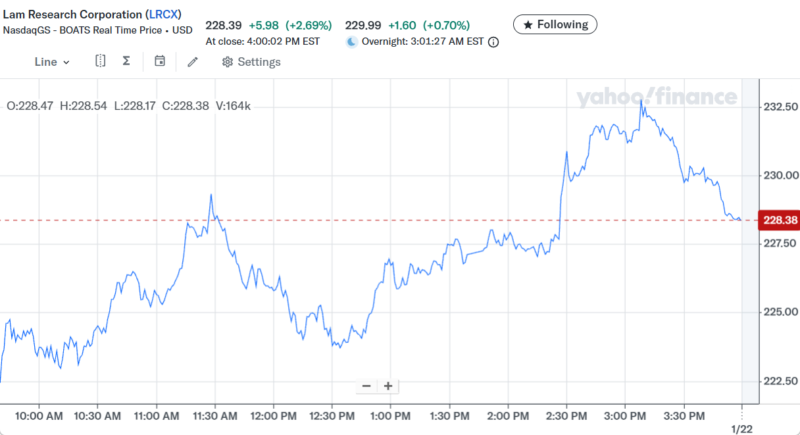Image resolution: width=800 pixels, height=435 pixels.
Task: Click the 11:30 AM time axis label
Action: (214, 415)
